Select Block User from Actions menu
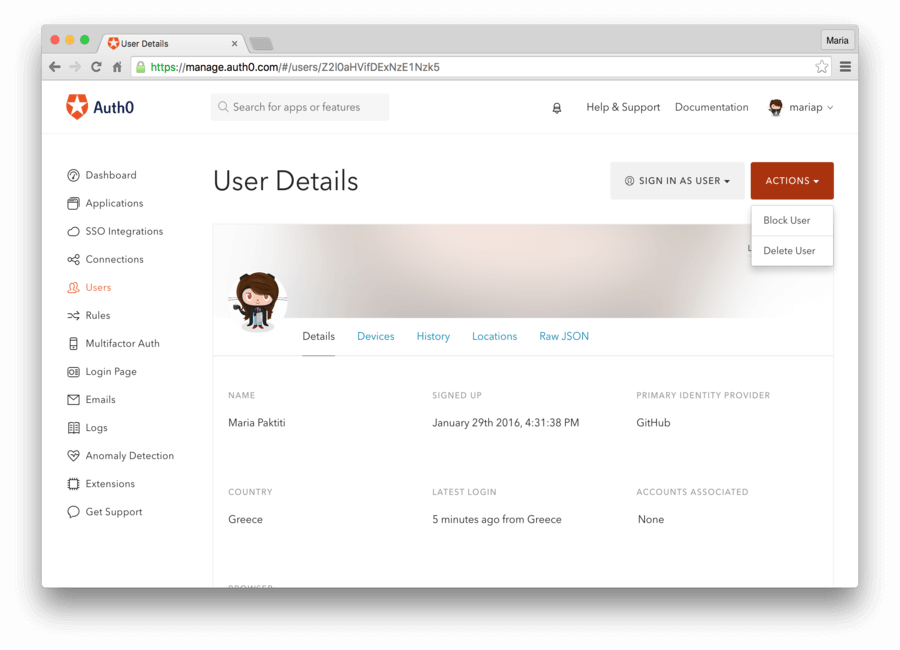 click(792, 220)
